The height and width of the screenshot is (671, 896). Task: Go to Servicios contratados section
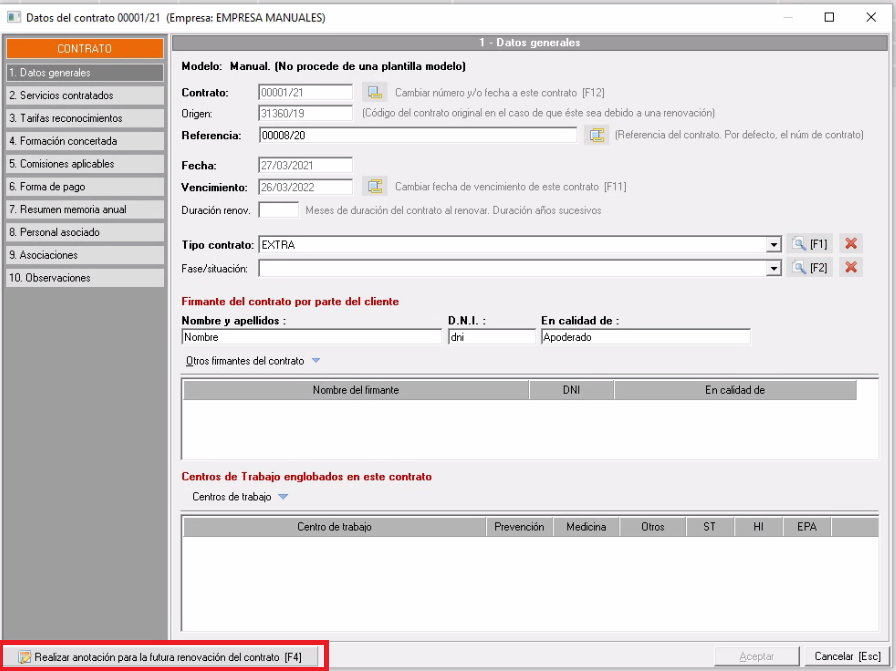(84, 96)
